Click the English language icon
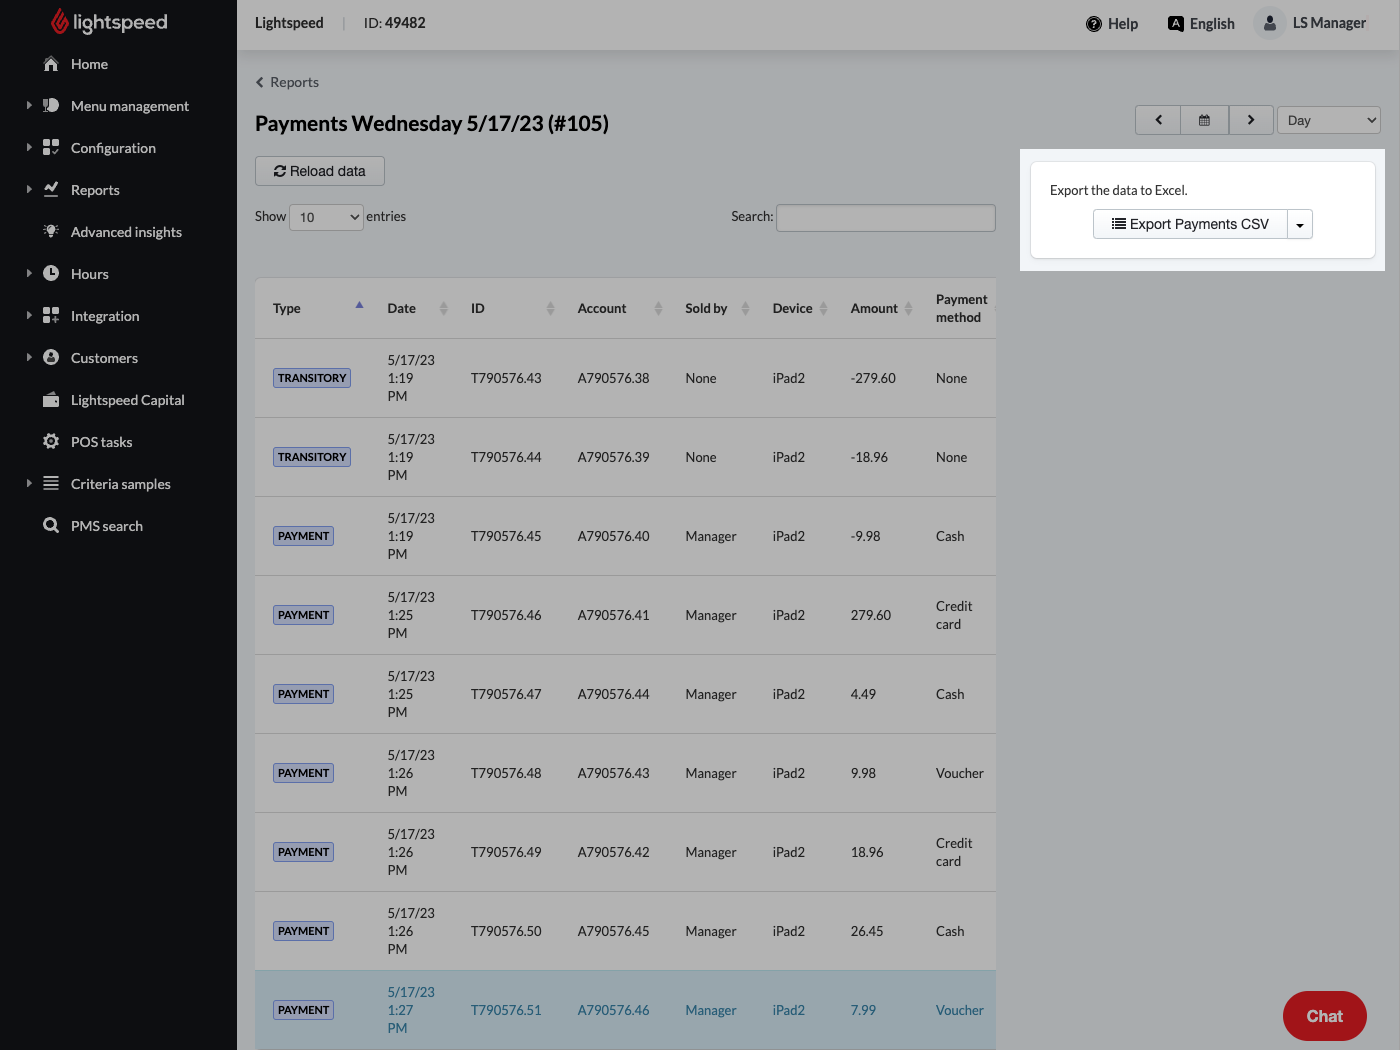This screenshot has width=1400, height=1050. [x=1176, y=23]
